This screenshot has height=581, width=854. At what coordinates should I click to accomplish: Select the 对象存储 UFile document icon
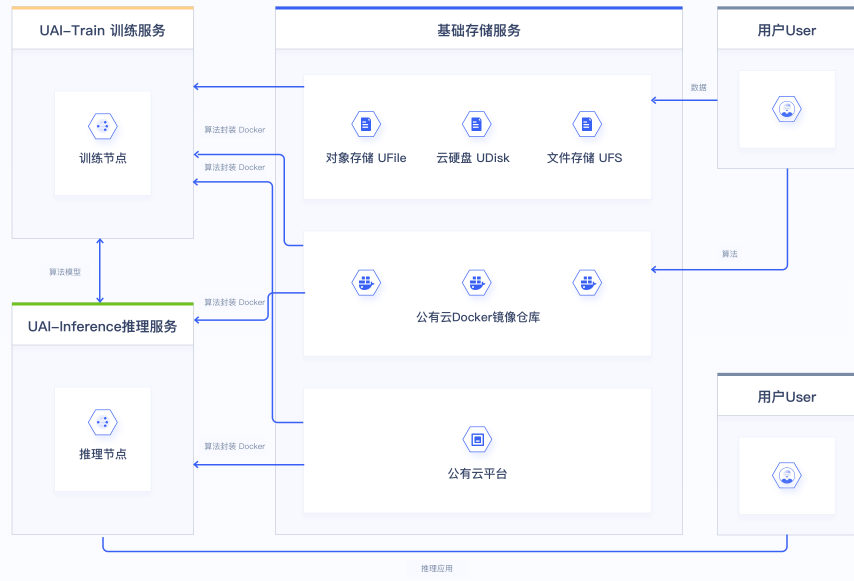tap(366, 125)
